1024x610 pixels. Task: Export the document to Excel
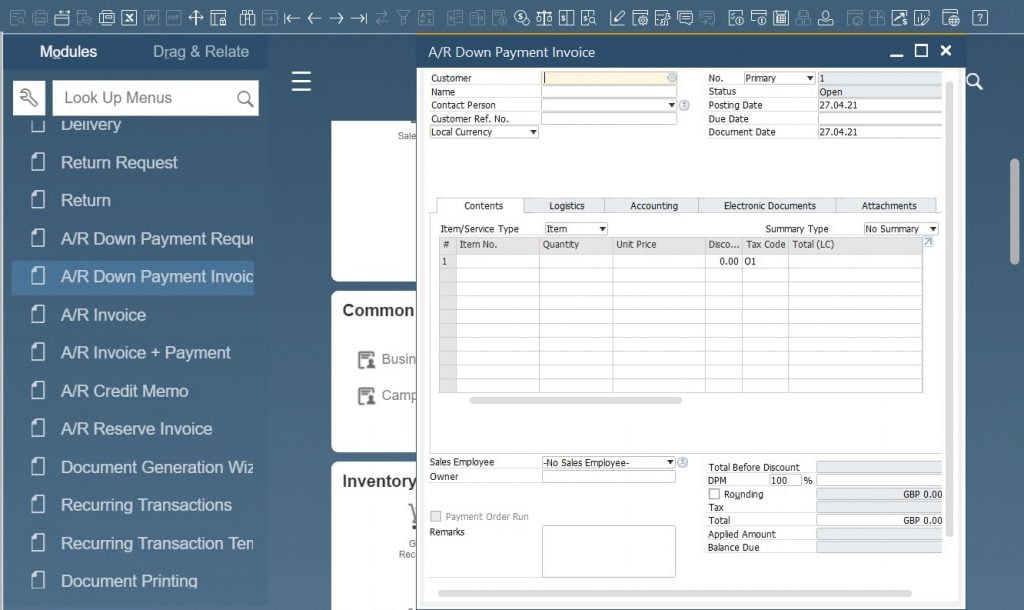(130, 17)
